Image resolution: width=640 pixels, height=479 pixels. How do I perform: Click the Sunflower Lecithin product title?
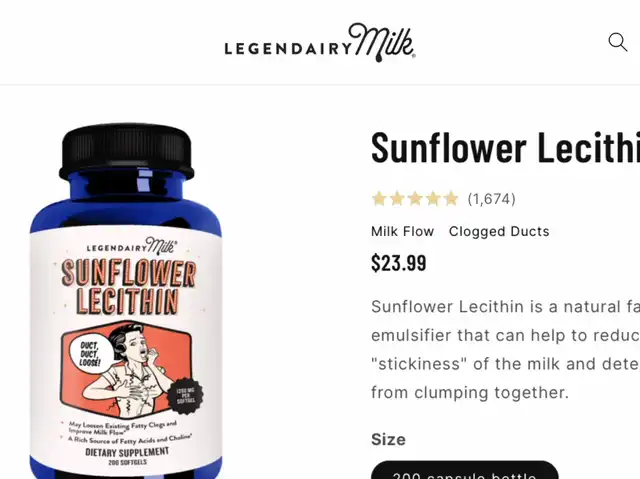[x=505, y=147]
